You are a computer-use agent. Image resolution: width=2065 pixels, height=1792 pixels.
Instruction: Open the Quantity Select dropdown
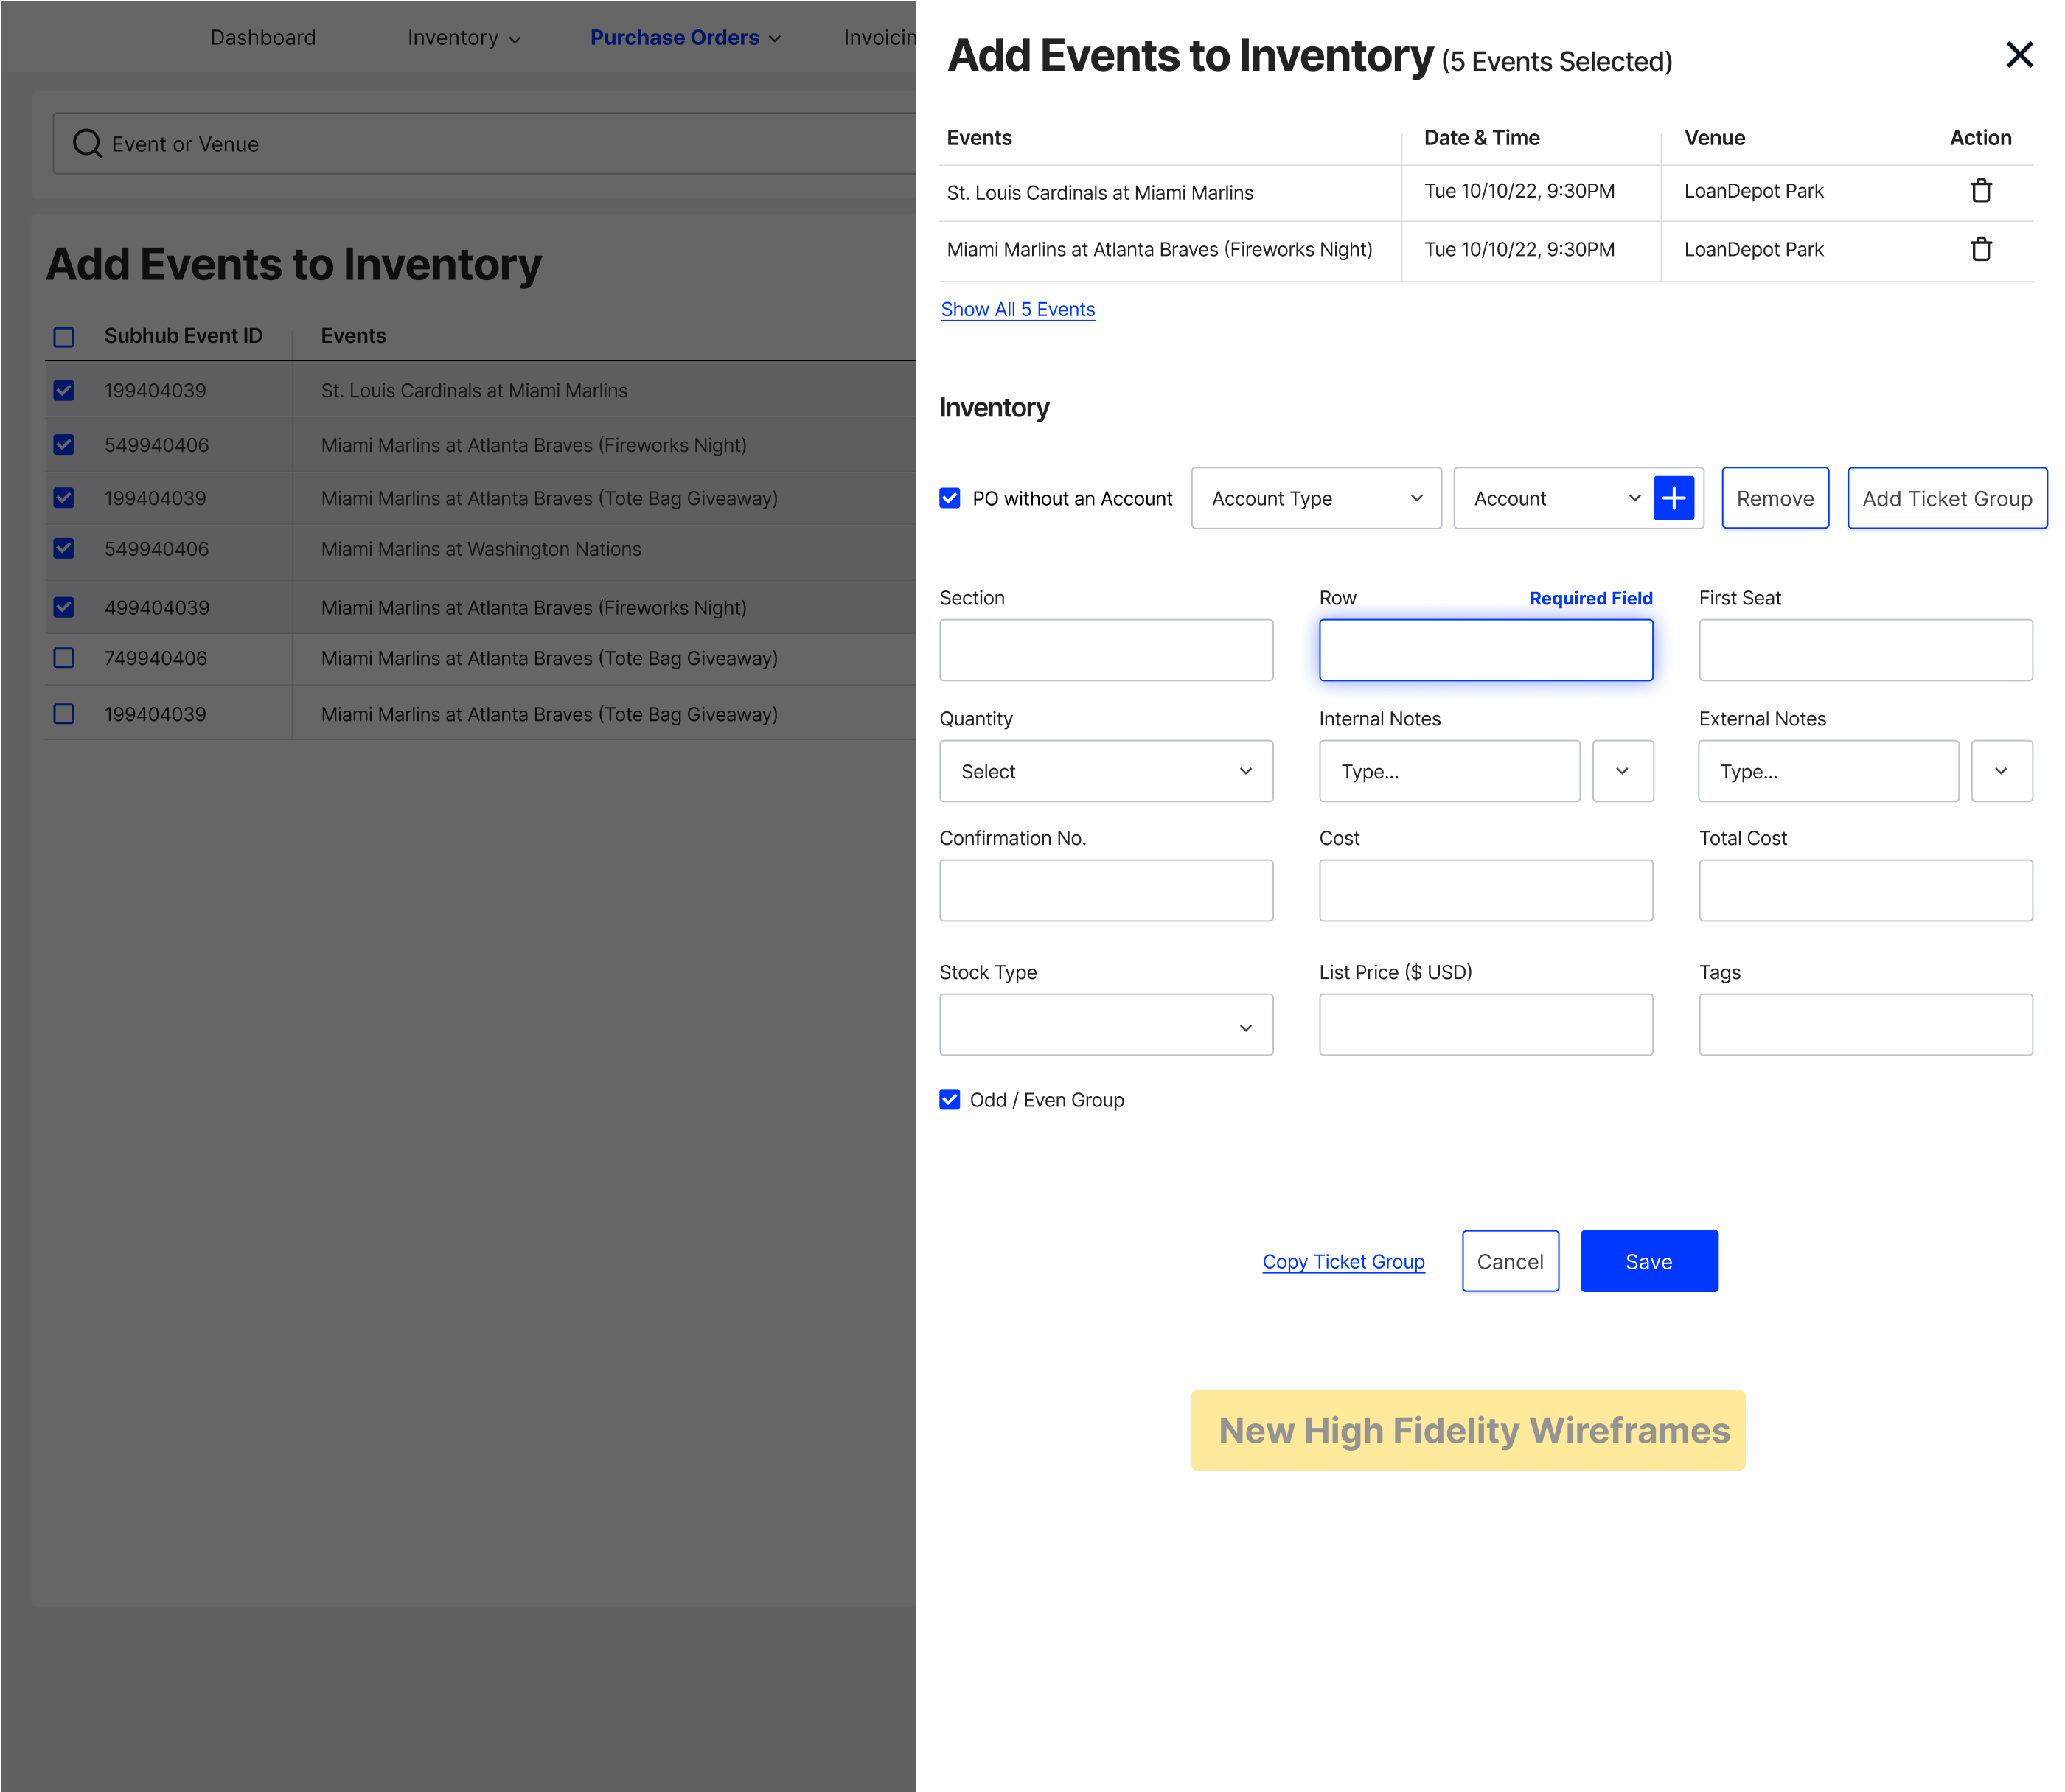[1105, 771]
